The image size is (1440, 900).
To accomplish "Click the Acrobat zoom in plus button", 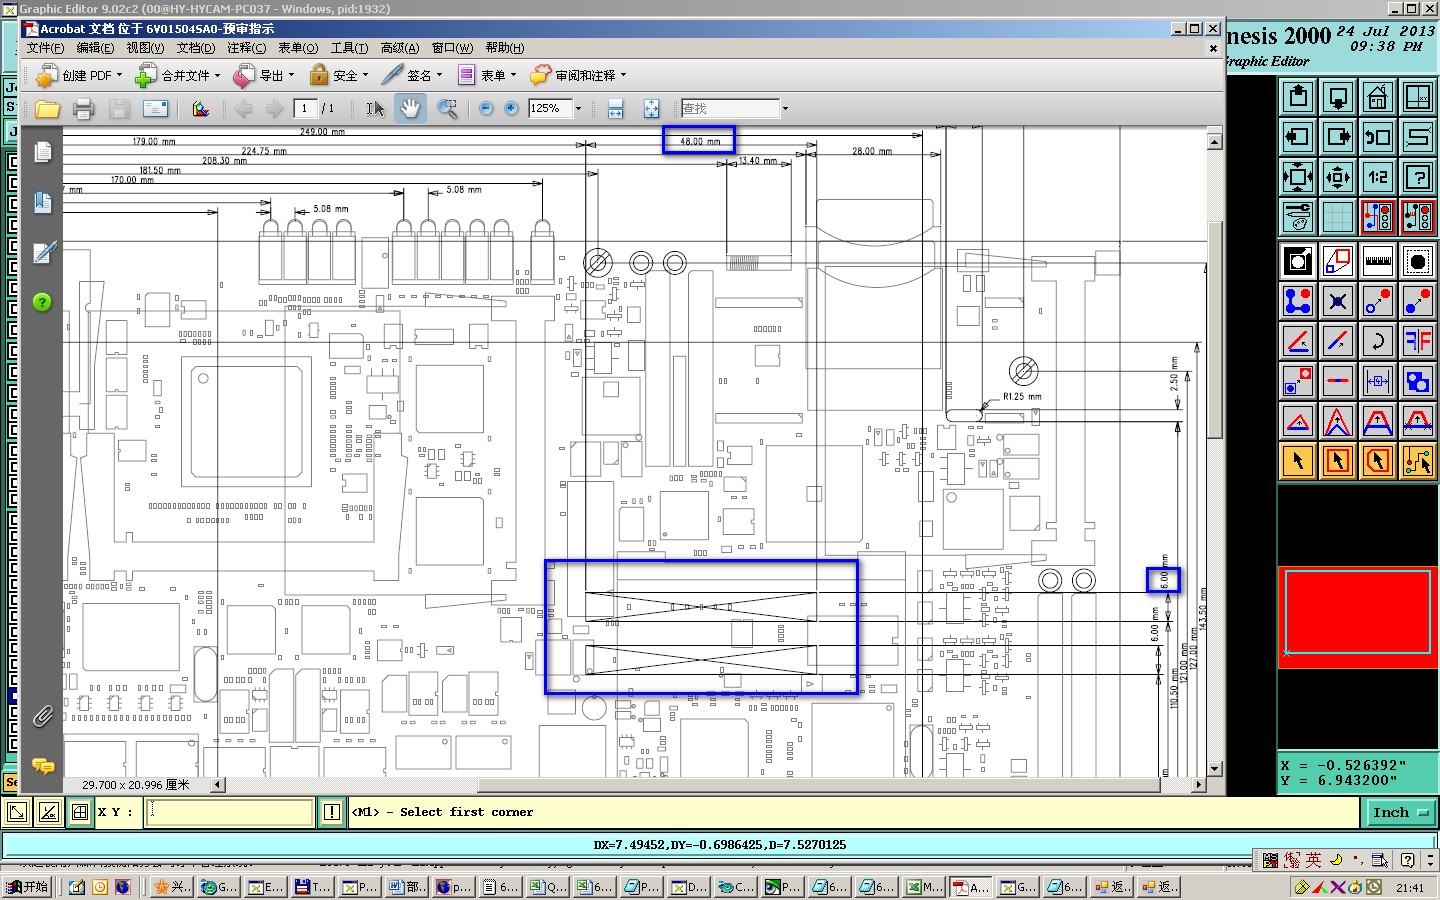I will click(x=511, y=108).
